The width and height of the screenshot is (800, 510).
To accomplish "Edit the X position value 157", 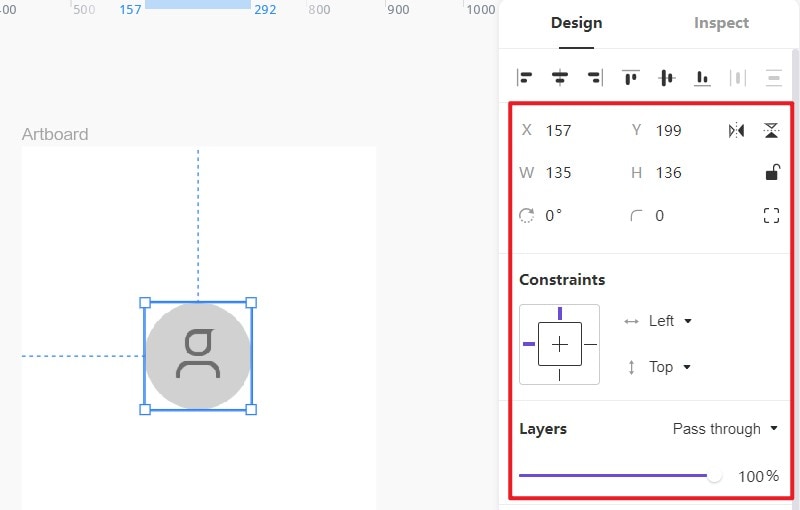I will pyautogui.click(x=558, y=131).
